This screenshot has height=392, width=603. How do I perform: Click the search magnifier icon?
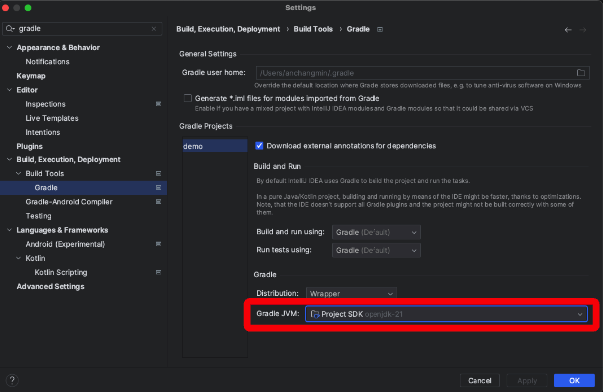10,29
